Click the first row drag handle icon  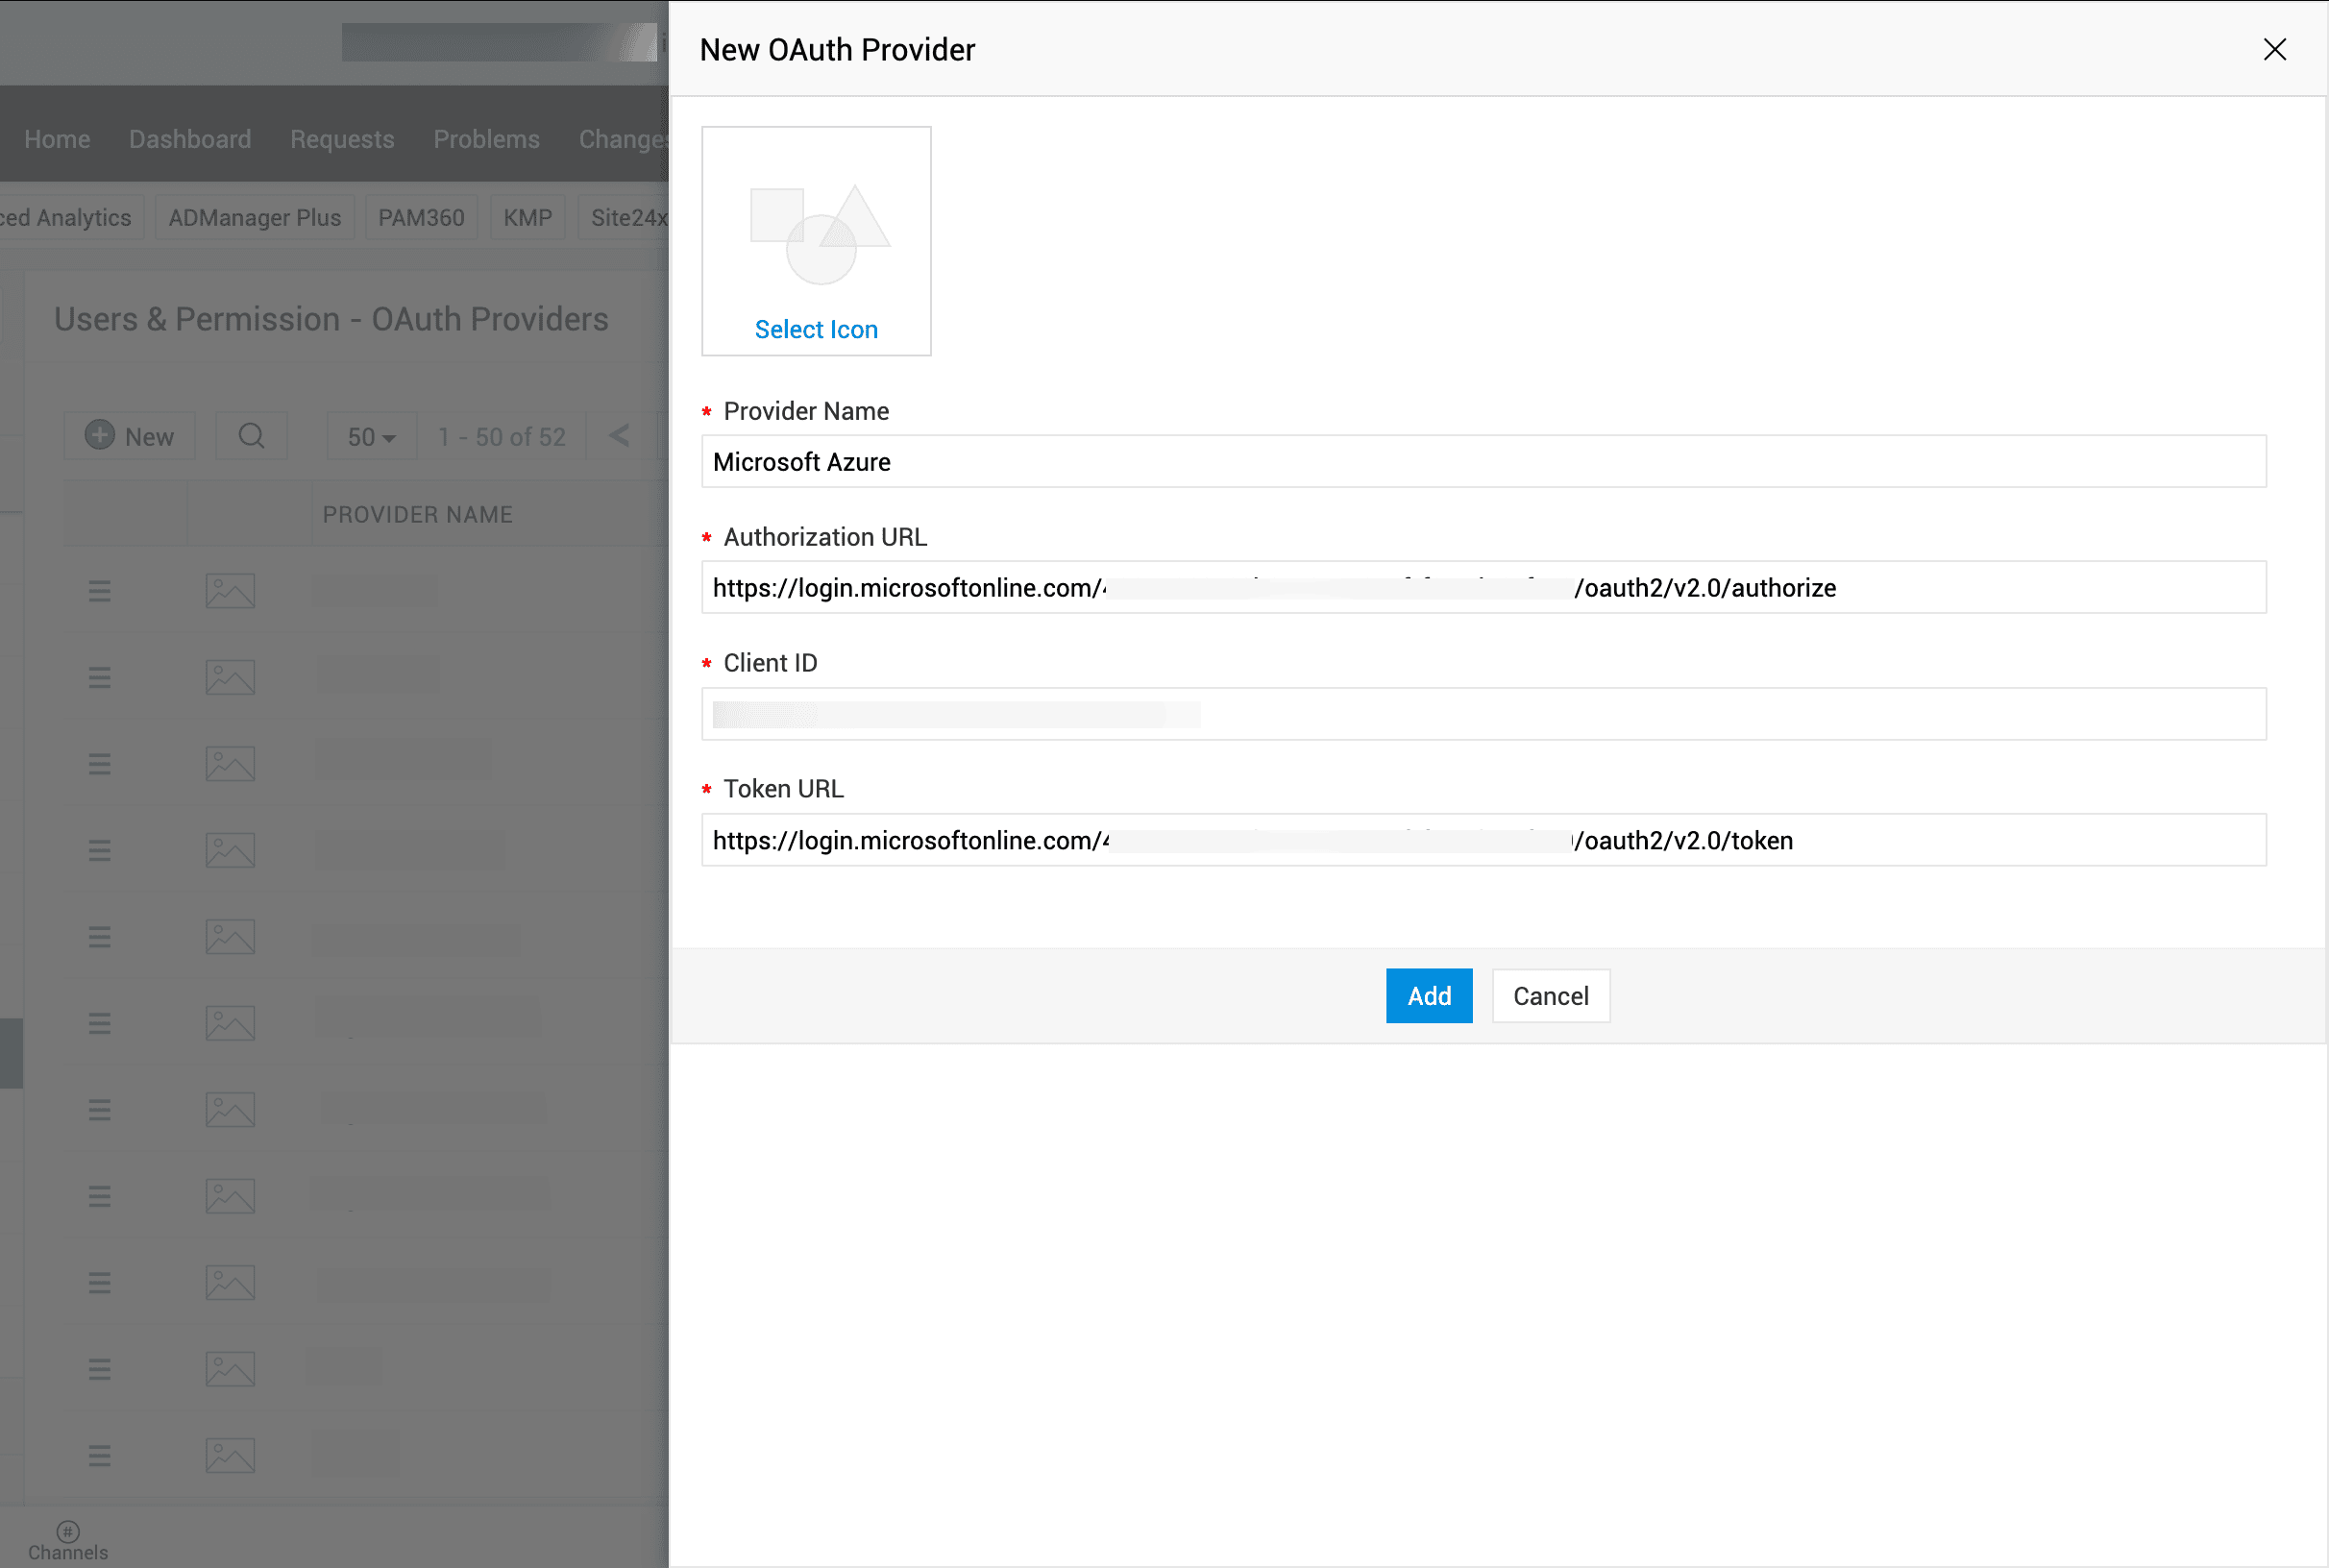click(x=99, y=591)
